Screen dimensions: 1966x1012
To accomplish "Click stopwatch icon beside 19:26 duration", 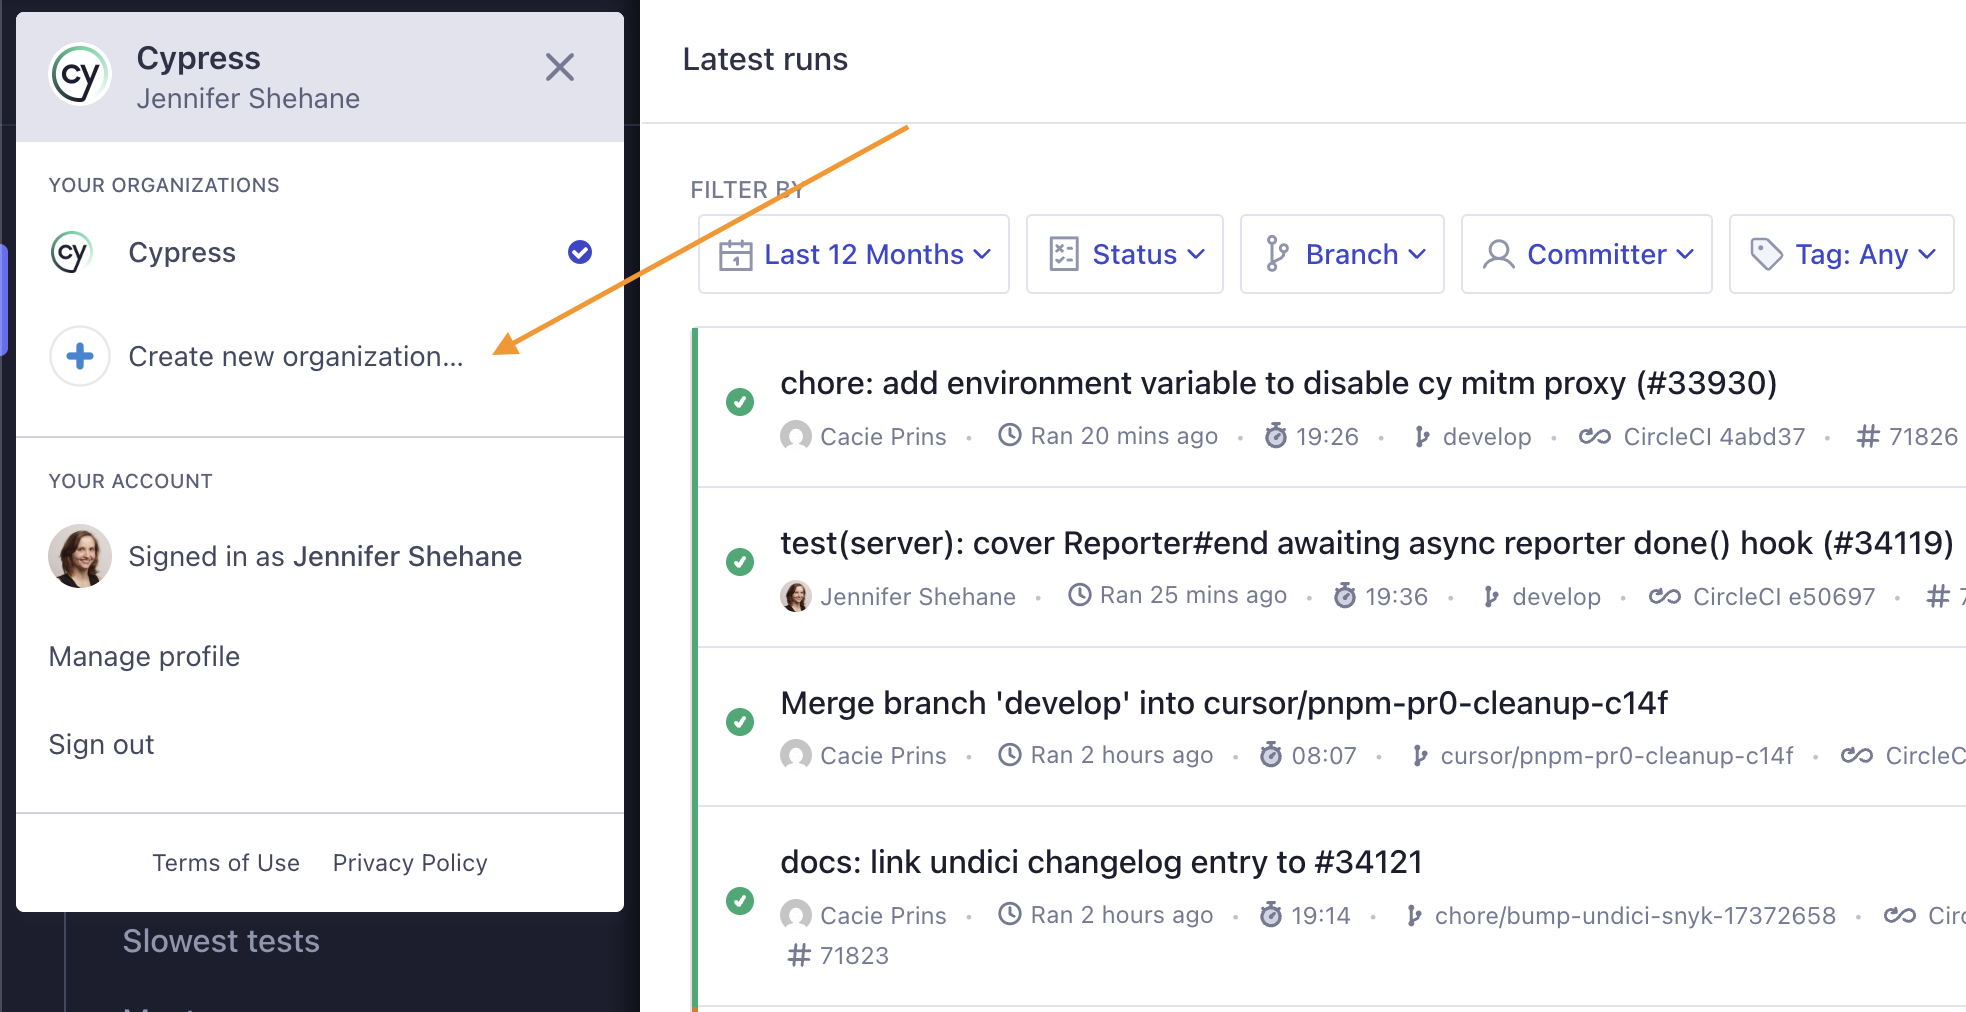I will (1276, 435).
